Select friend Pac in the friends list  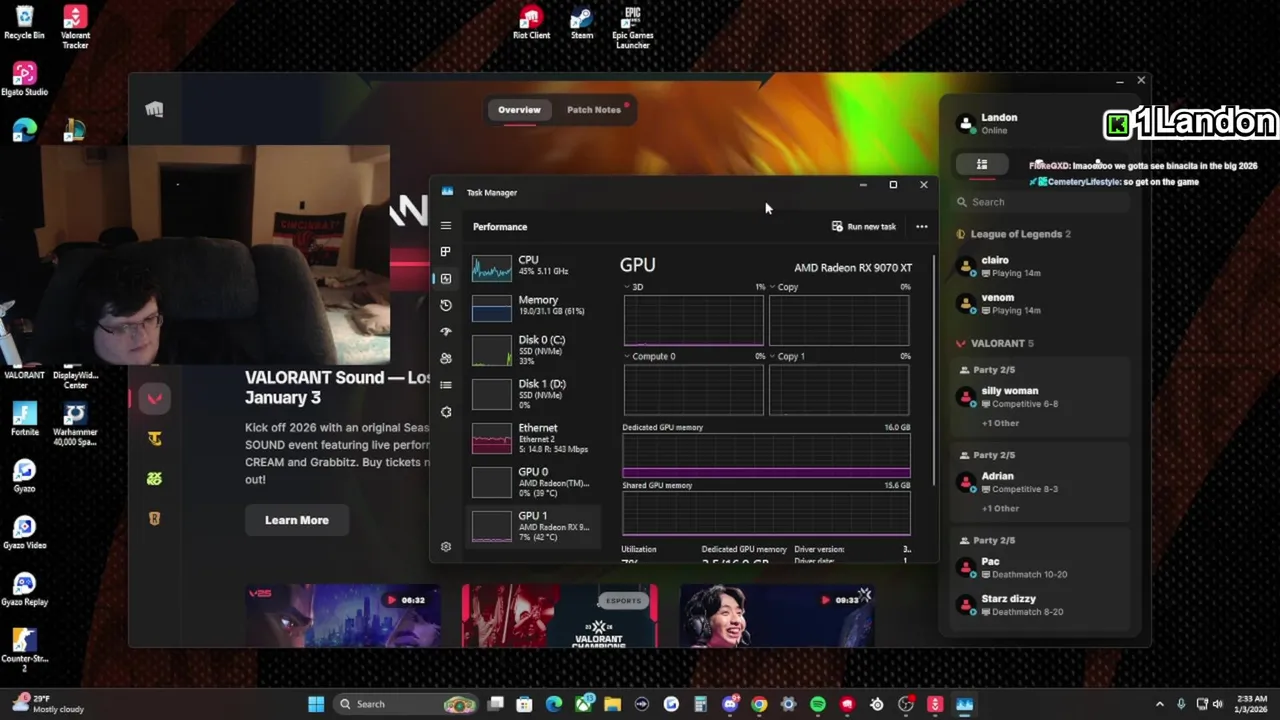pos(1040,568)
